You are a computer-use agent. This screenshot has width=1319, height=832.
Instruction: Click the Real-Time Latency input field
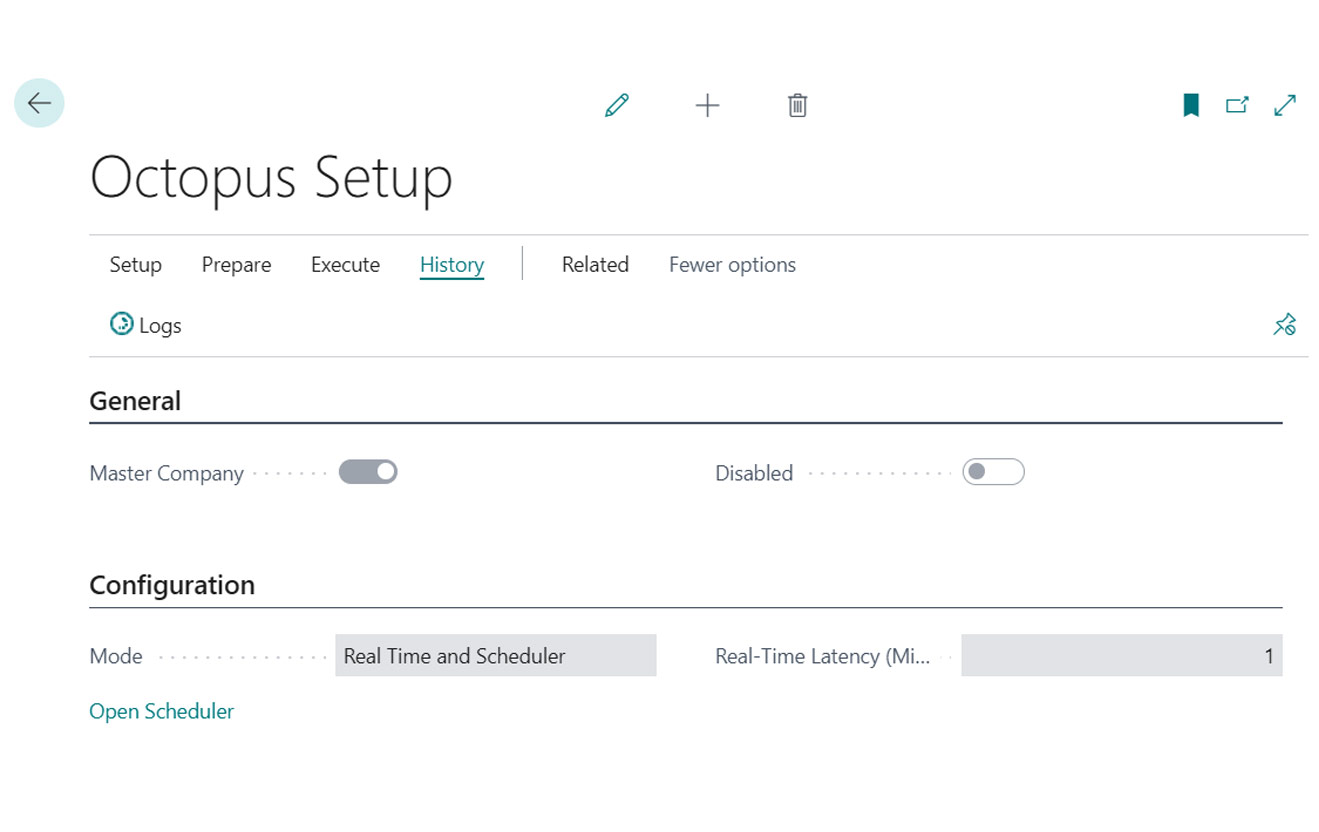1121,656
